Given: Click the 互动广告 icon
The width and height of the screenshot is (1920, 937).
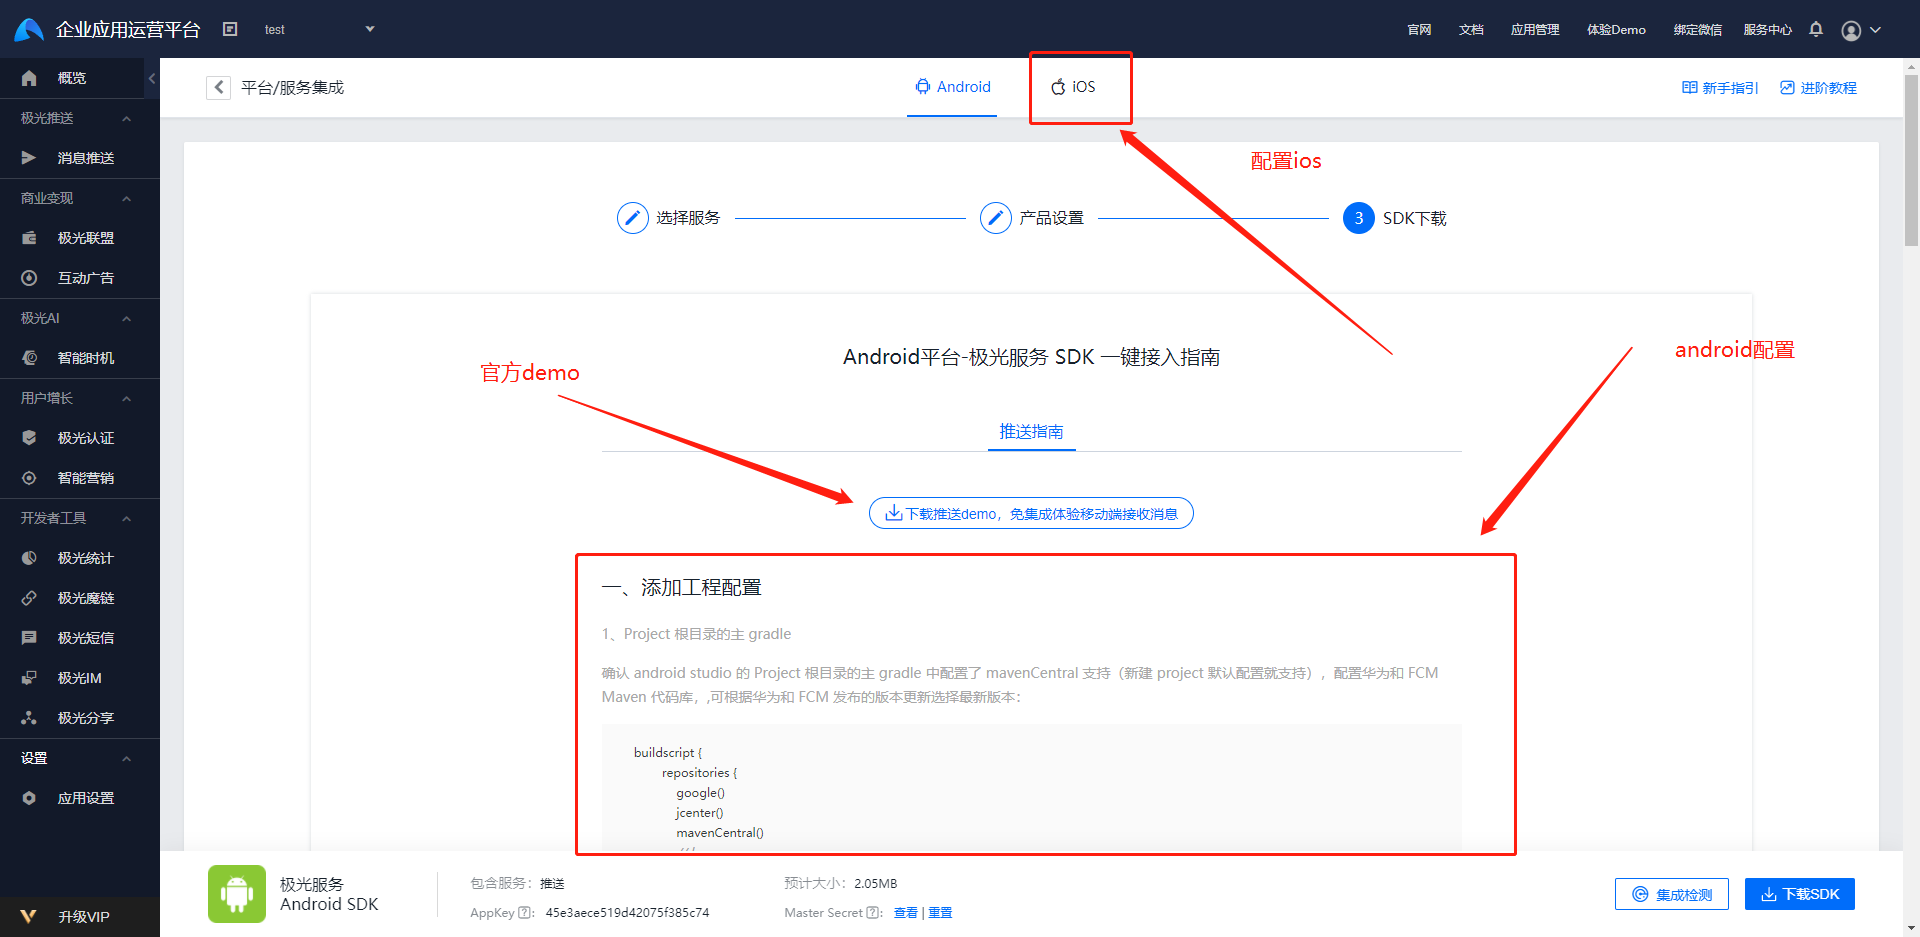Looking at the screenshot, I should (x=29, y=278).
